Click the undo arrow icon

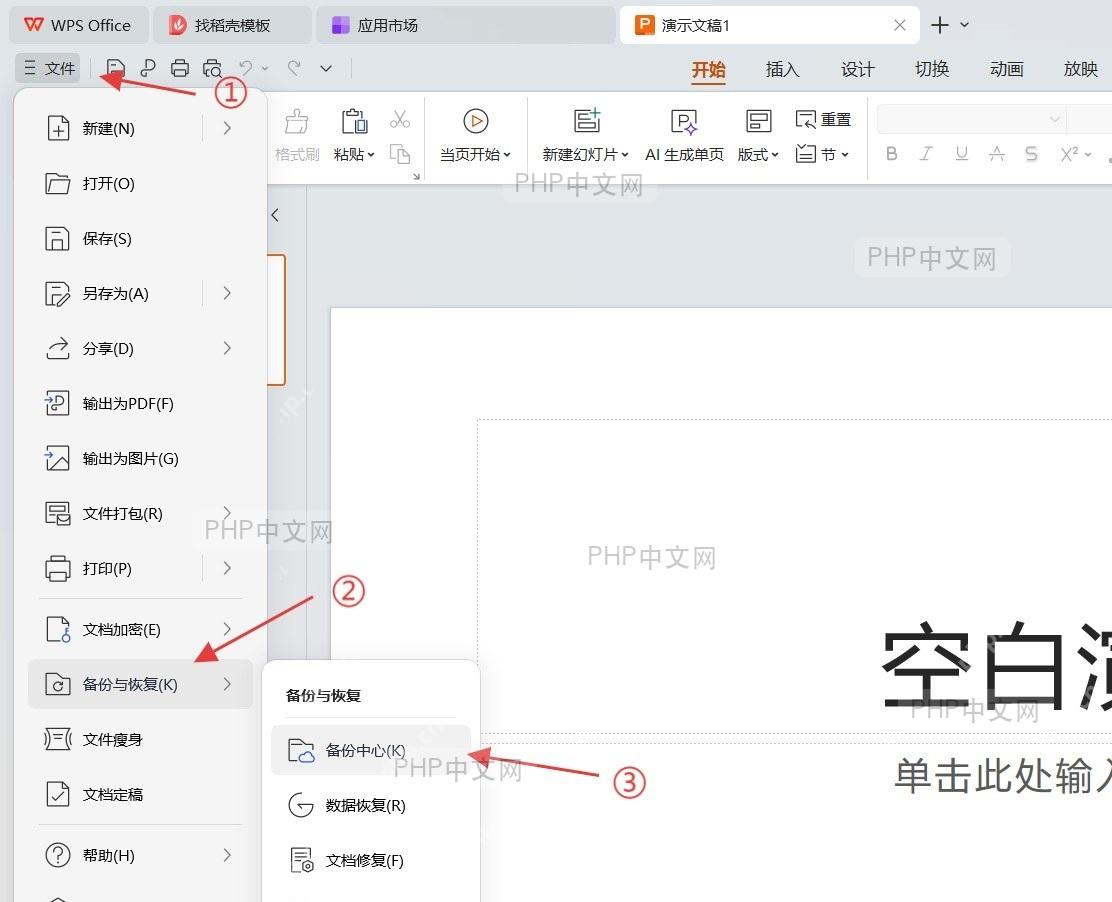(245, 68)
